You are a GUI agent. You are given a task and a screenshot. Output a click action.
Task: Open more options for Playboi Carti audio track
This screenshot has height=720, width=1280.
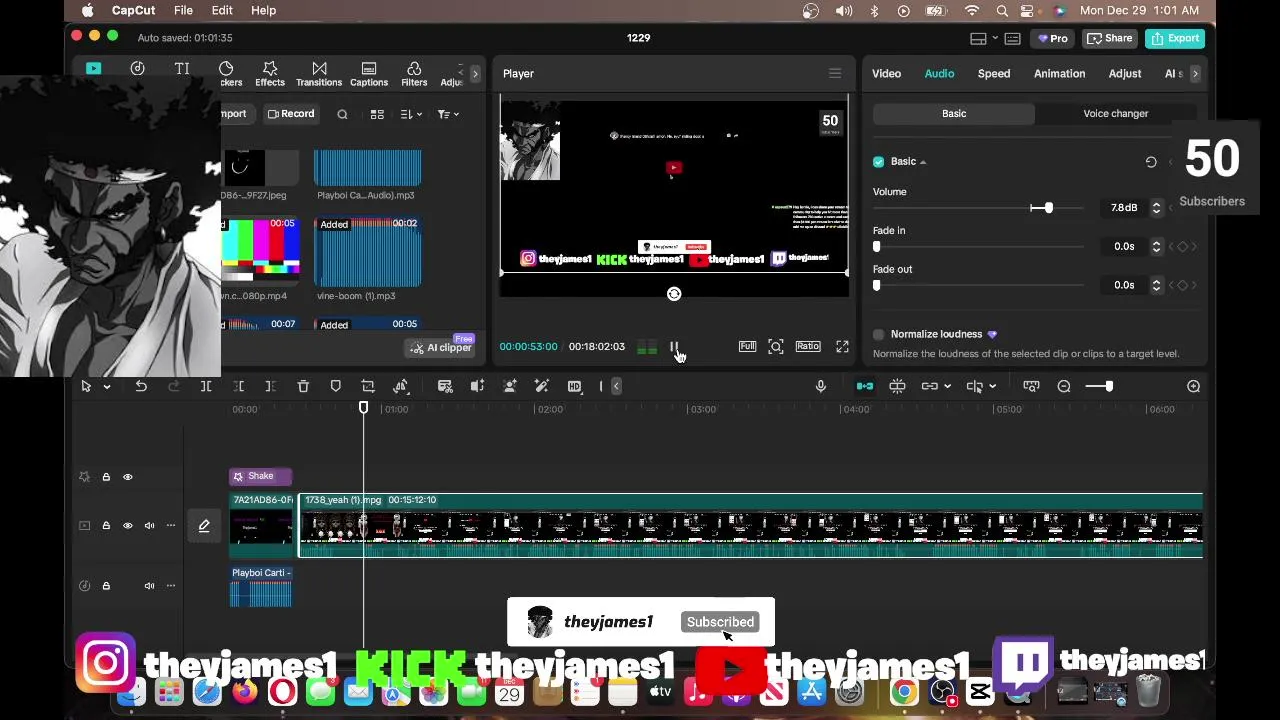(171, 586)
